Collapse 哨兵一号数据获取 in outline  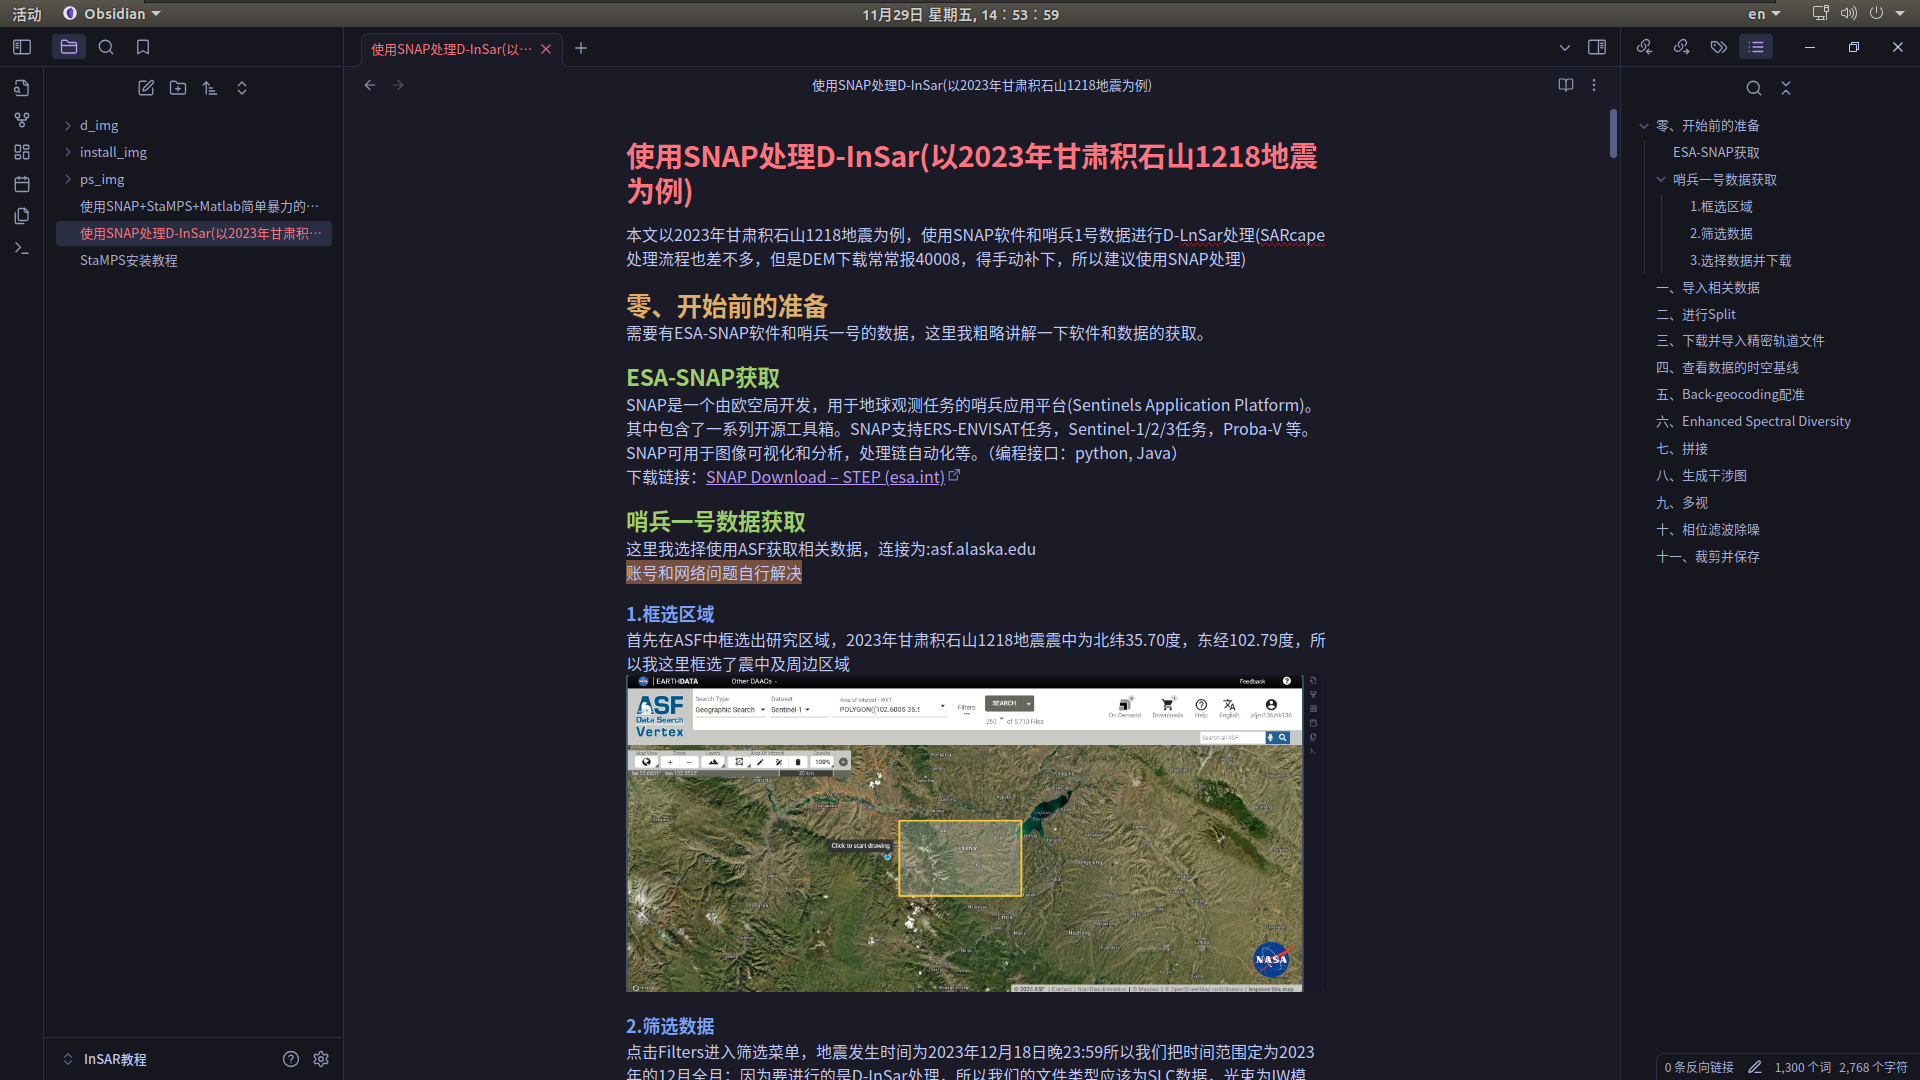click(x=1661, y=180)
